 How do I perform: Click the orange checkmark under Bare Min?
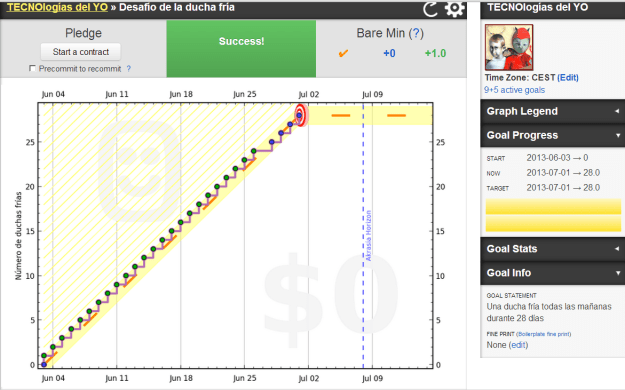pos(343,53)
